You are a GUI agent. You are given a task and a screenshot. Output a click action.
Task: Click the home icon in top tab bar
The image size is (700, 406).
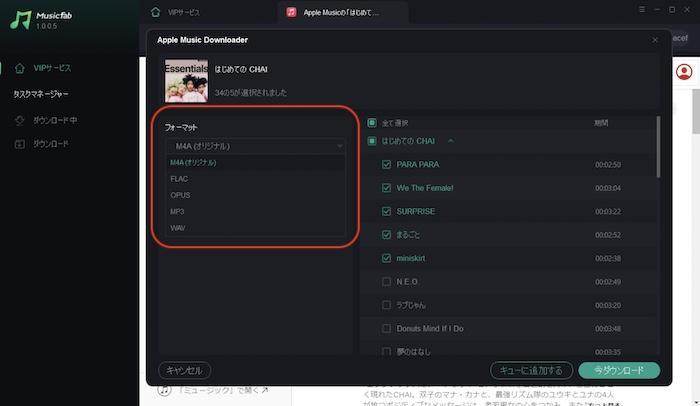[x=155, y=12]
